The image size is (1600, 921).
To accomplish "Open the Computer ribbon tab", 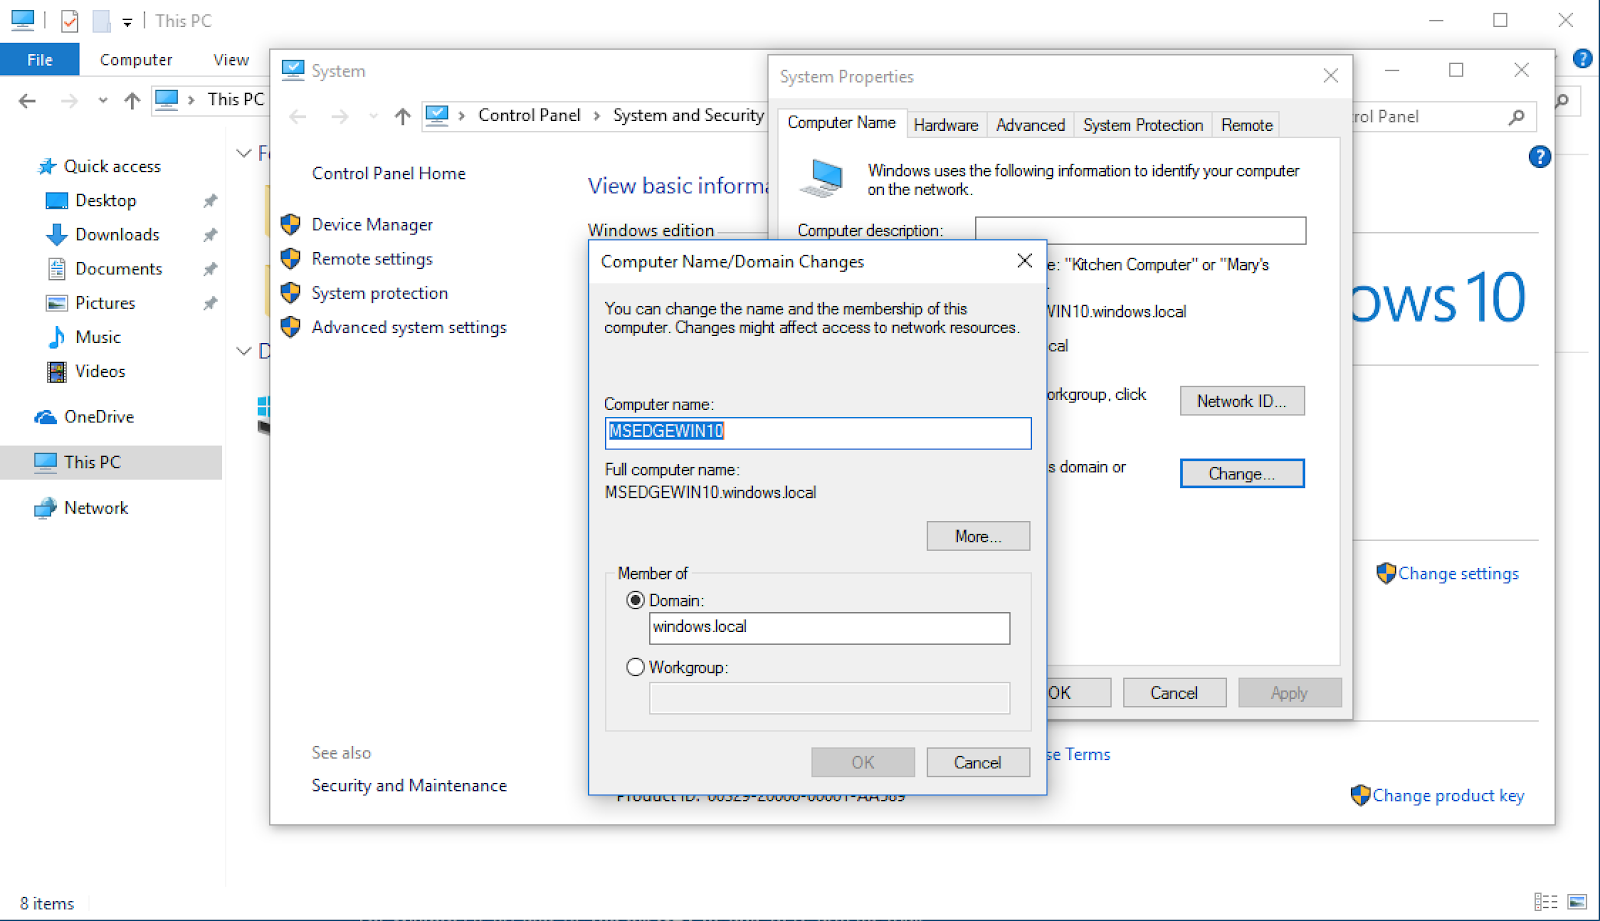I will (136, 60).
